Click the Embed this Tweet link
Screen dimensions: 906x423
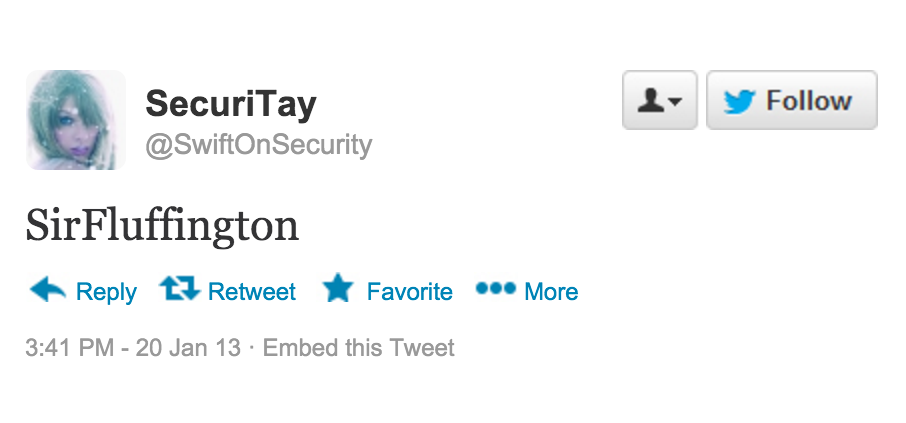(x=358, y=348)
